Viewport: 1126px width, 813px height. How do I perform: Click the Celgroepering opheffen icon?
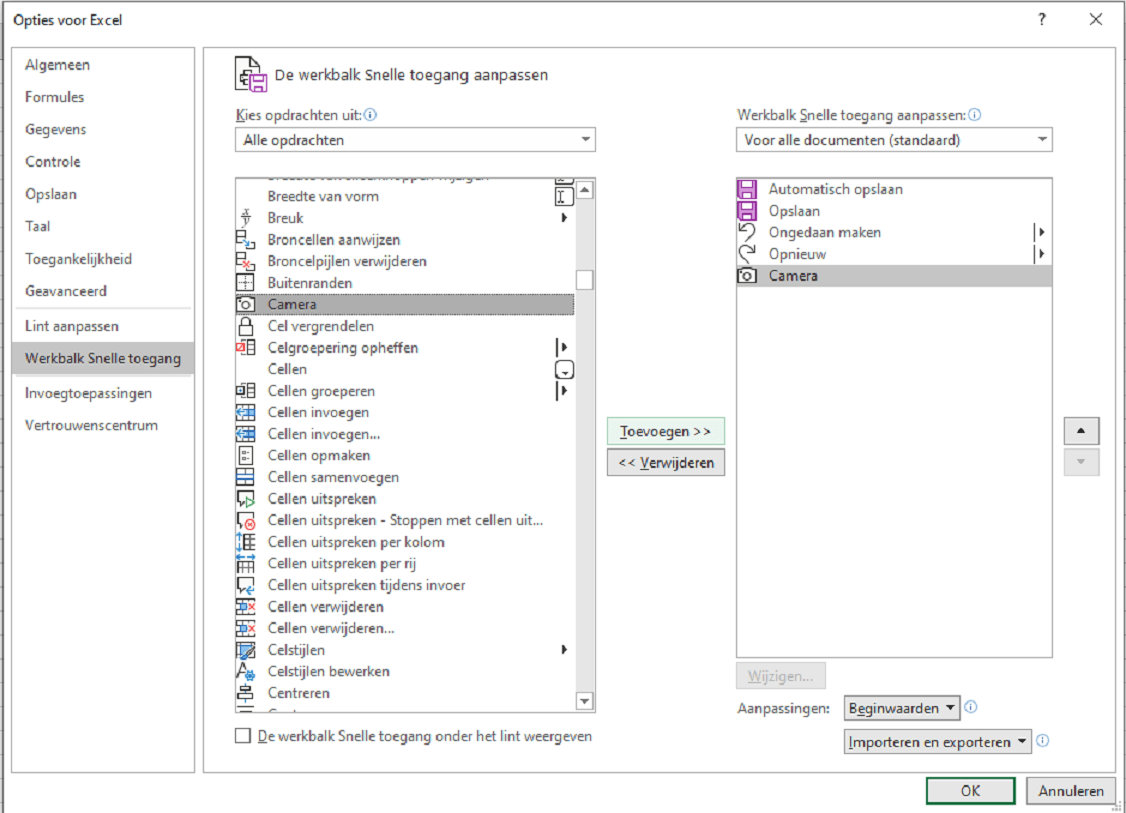pos(246,348)
